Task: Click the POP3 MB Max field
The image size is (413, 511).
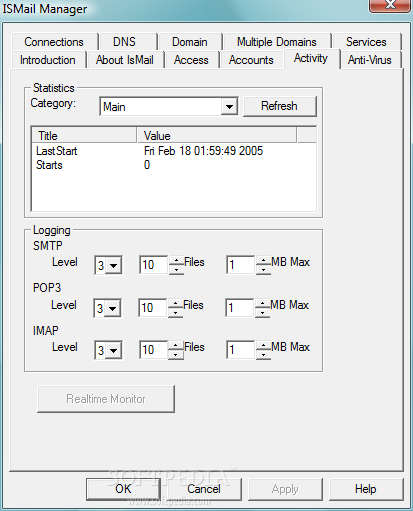Action: click(x=239, y=308)
